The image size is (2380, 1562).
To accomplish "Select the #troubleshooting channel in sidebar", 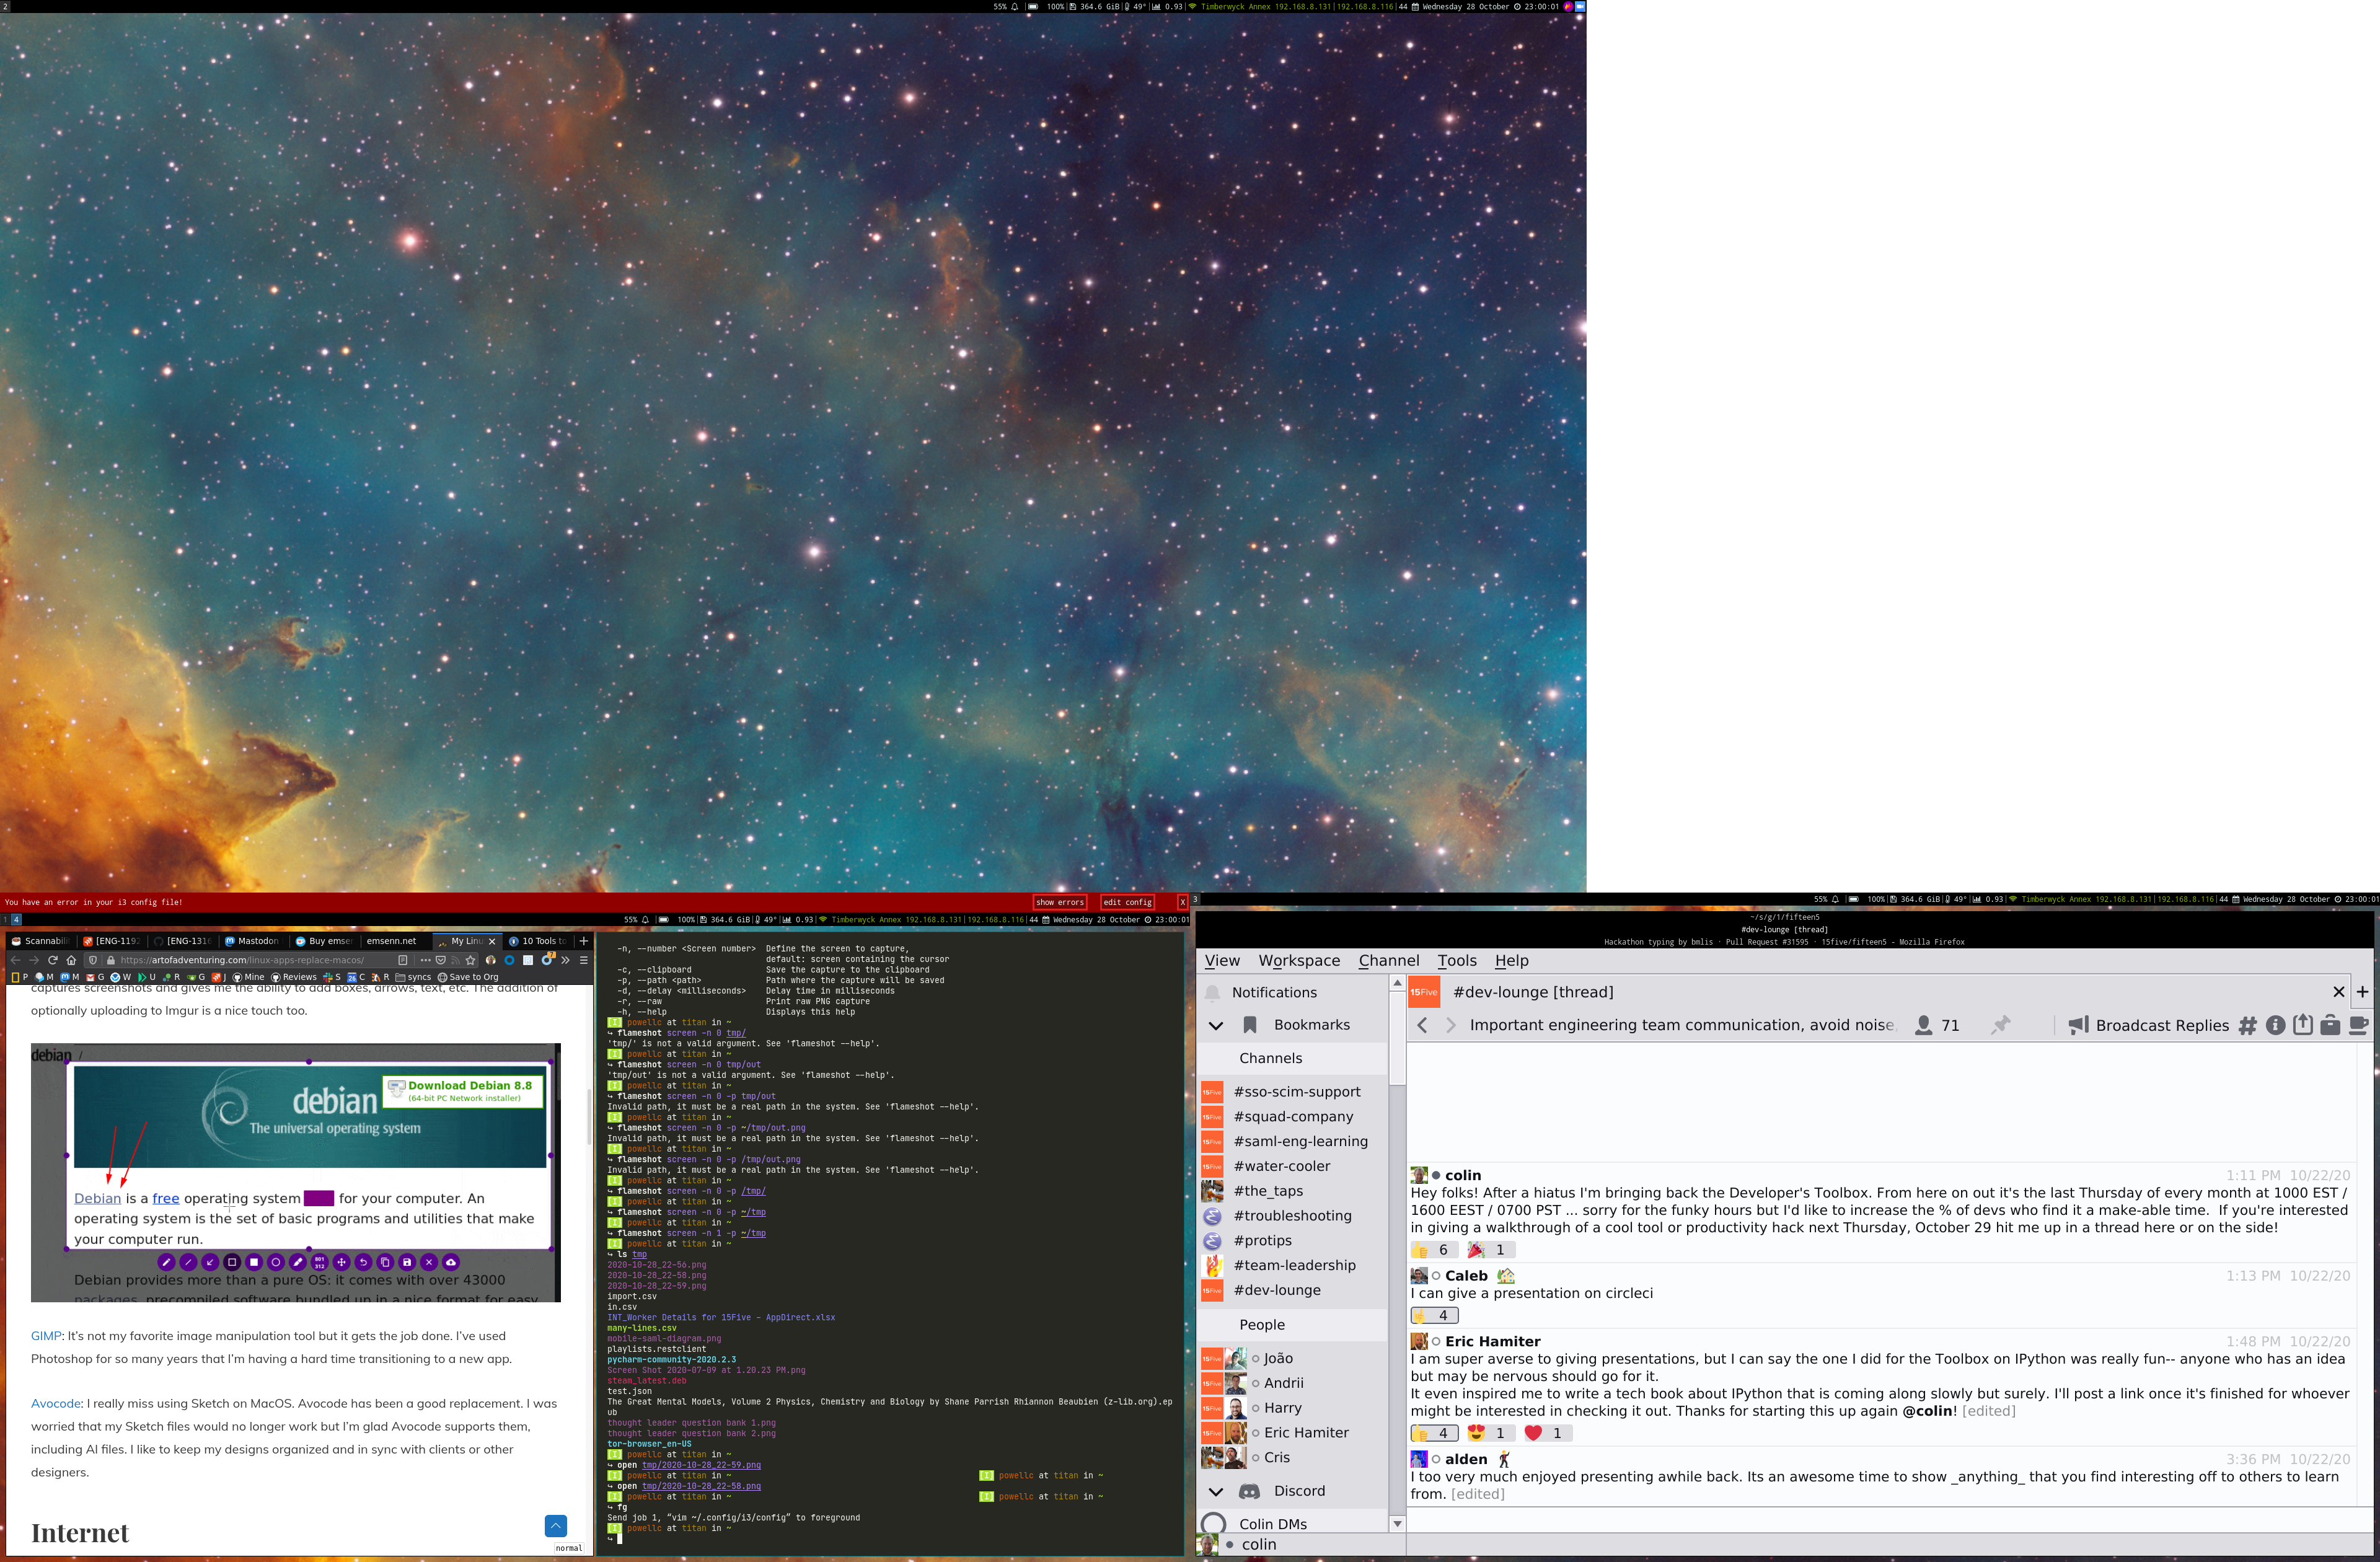I will pyautogui.click(x=1292, y=1216).
